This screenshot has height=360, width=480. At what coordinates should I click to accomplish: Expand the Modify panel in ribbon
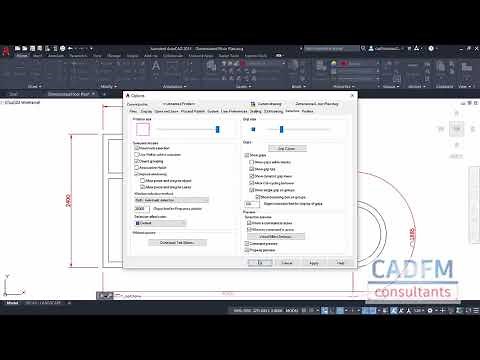coord(108,86)
